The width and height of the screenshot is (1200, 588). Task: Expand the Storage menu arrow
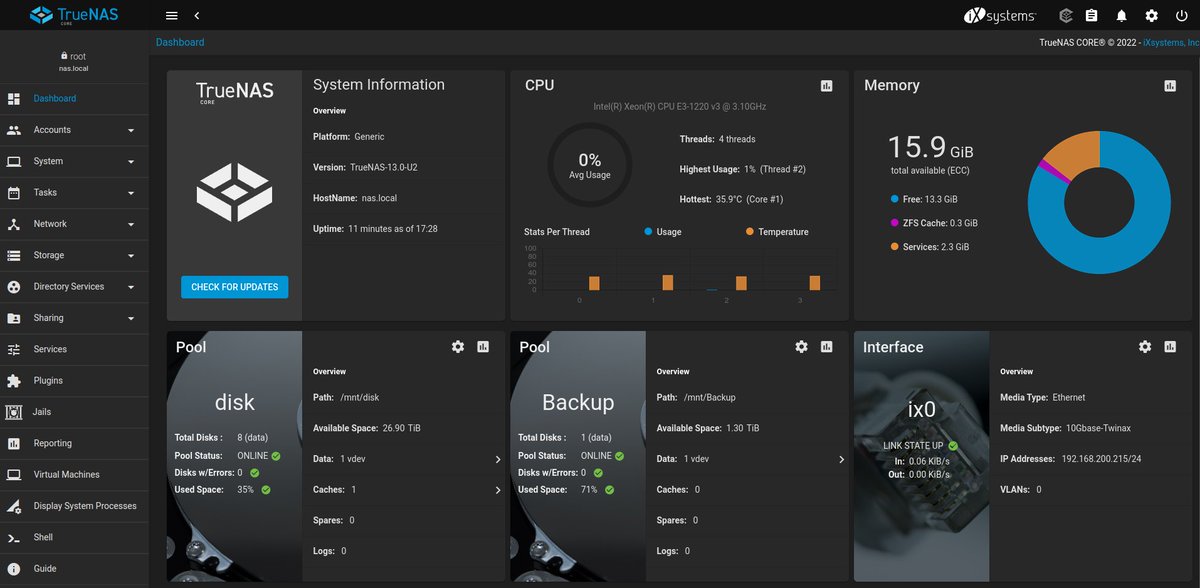click(x=131, y=255)
